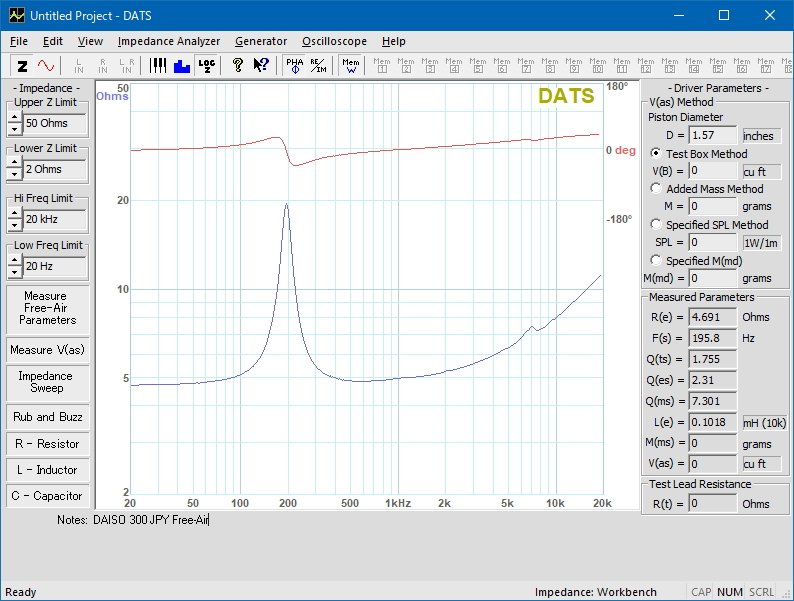Click the Measure Free-Air Parameters button
This screenshot has height=601, width=794.
[x=48, y=308]
